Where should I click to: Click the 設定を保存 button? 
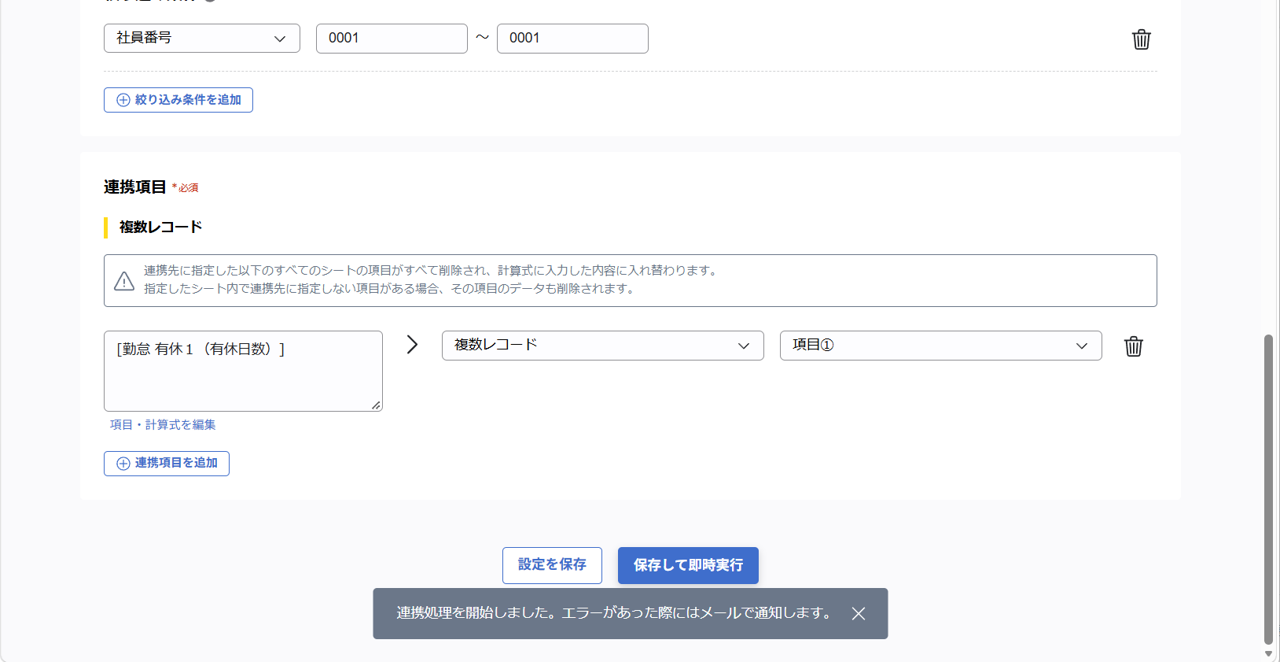552,565
